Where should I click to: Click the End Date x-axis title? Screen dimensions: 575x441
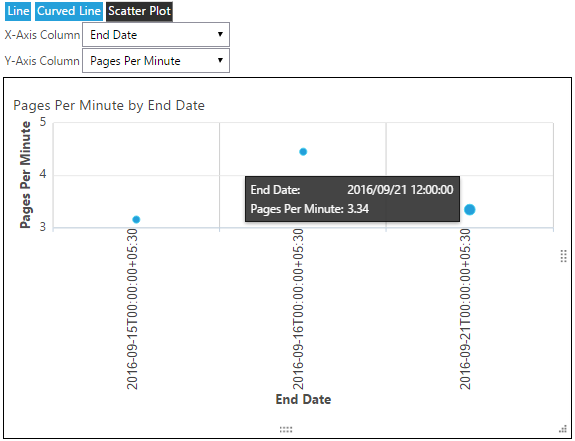(x=303, y=399)
